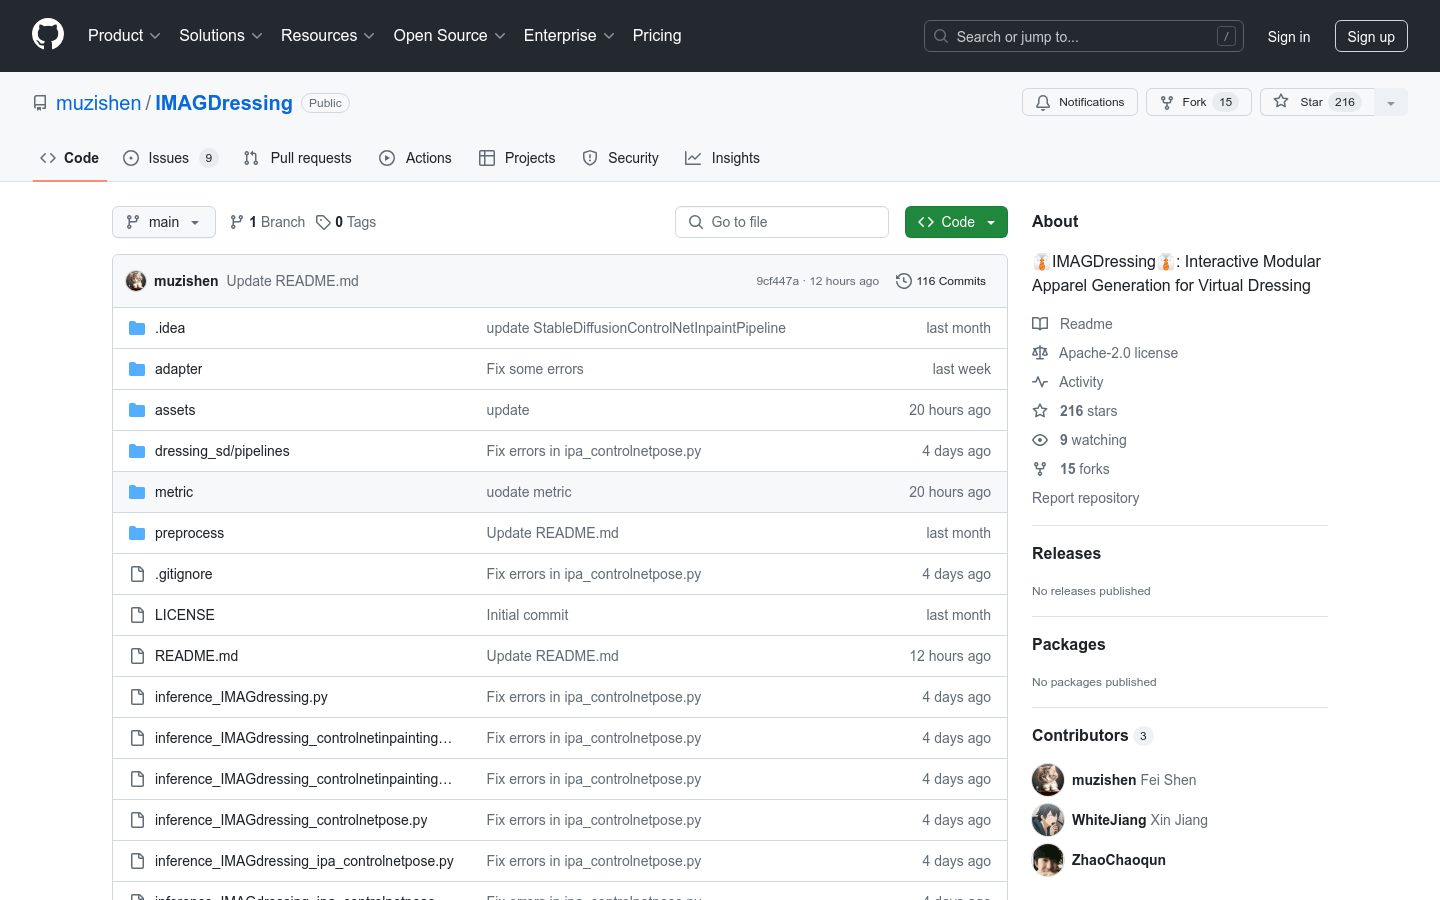1440x900 pixels.
Task: Open the muzishen owner link
Action: (99, 103)
